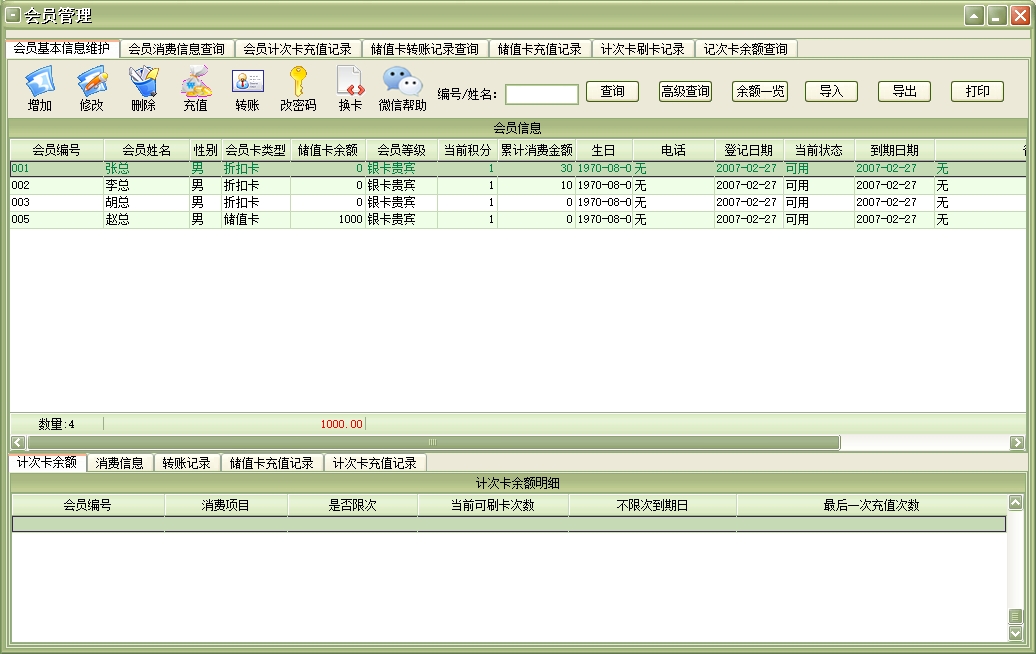Sort by 储值卡余额 column header
Viewport: 1036px width, 654px height.
pos(327,150)
